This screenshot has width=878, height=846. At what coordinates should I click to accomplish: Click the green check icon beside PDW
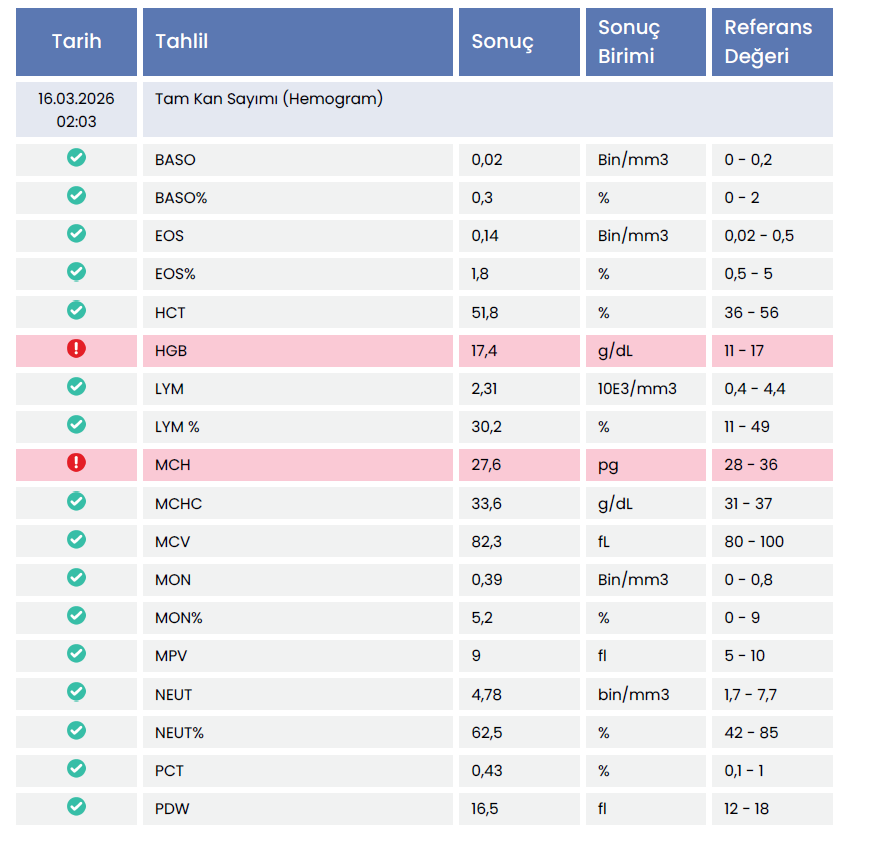click(76, 806)
